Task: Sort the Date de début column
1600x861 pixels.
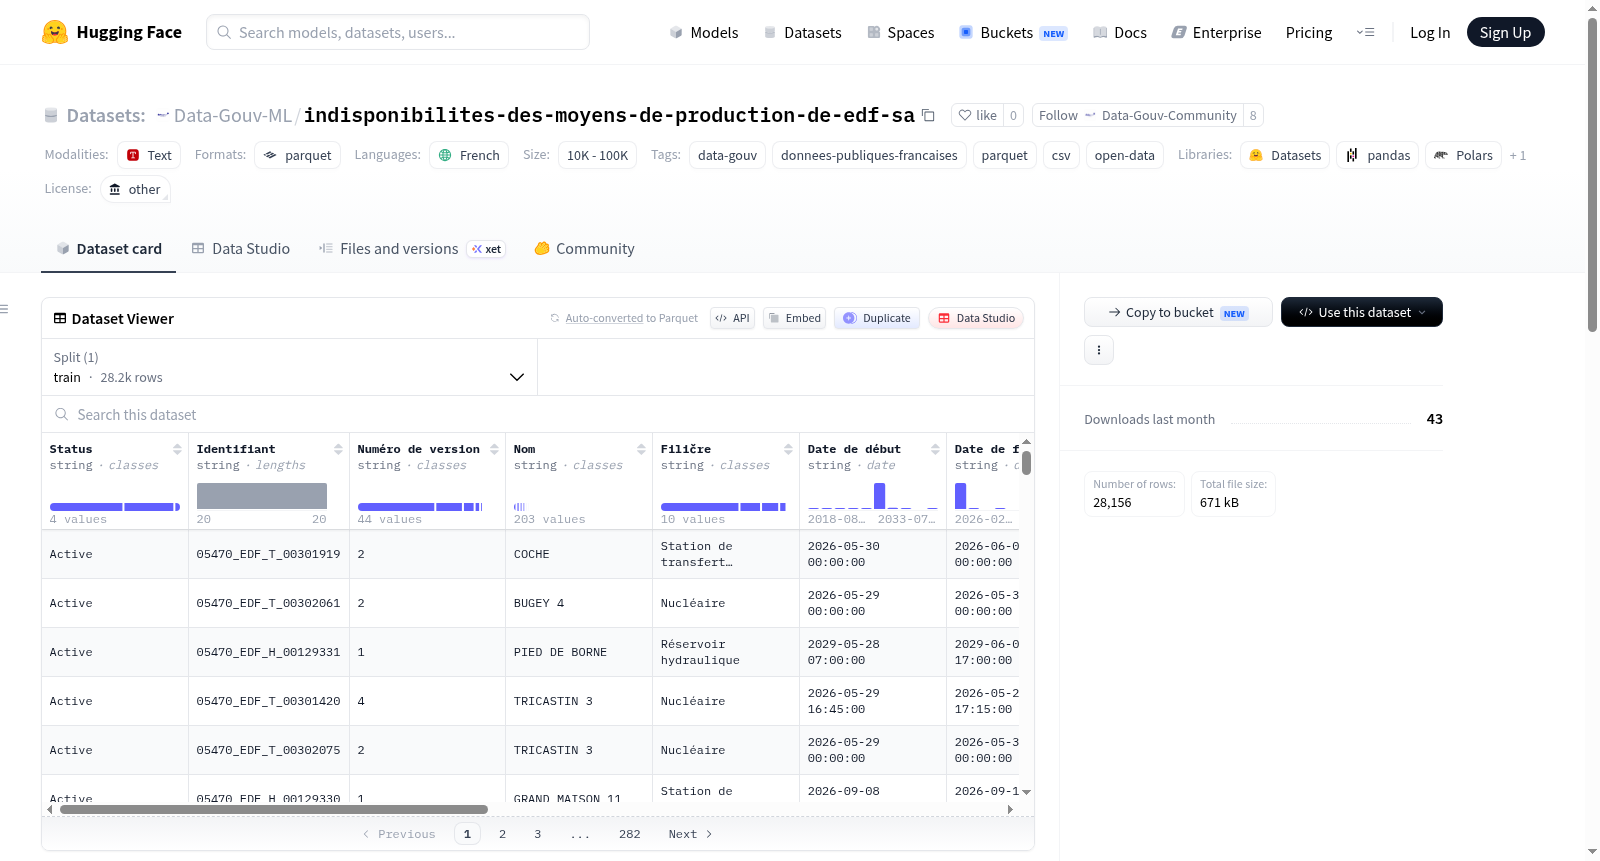Action: click(x=935, y=449)
